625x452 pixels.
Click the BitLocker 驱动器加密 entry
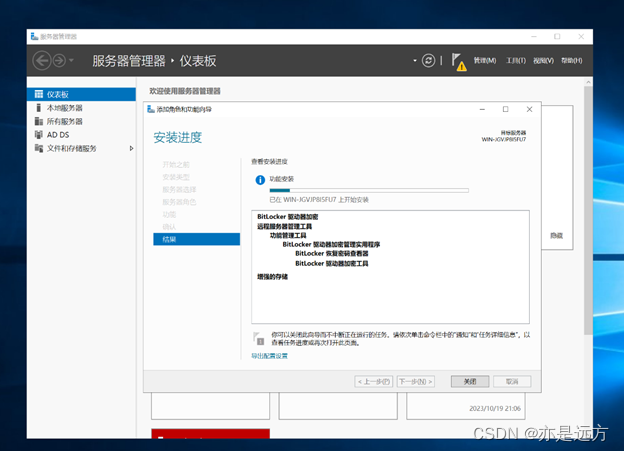(x=288, y=217)
